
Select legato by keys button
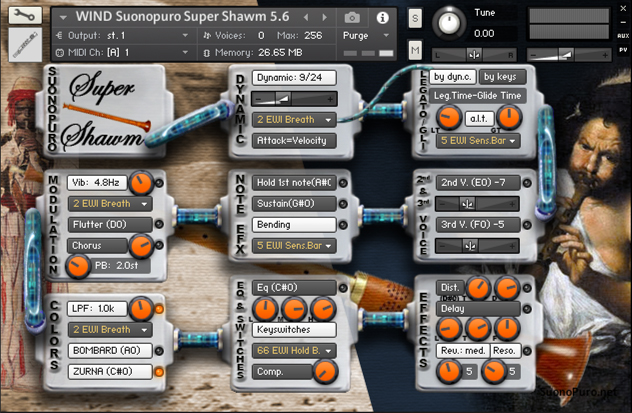tap(502, 77)
